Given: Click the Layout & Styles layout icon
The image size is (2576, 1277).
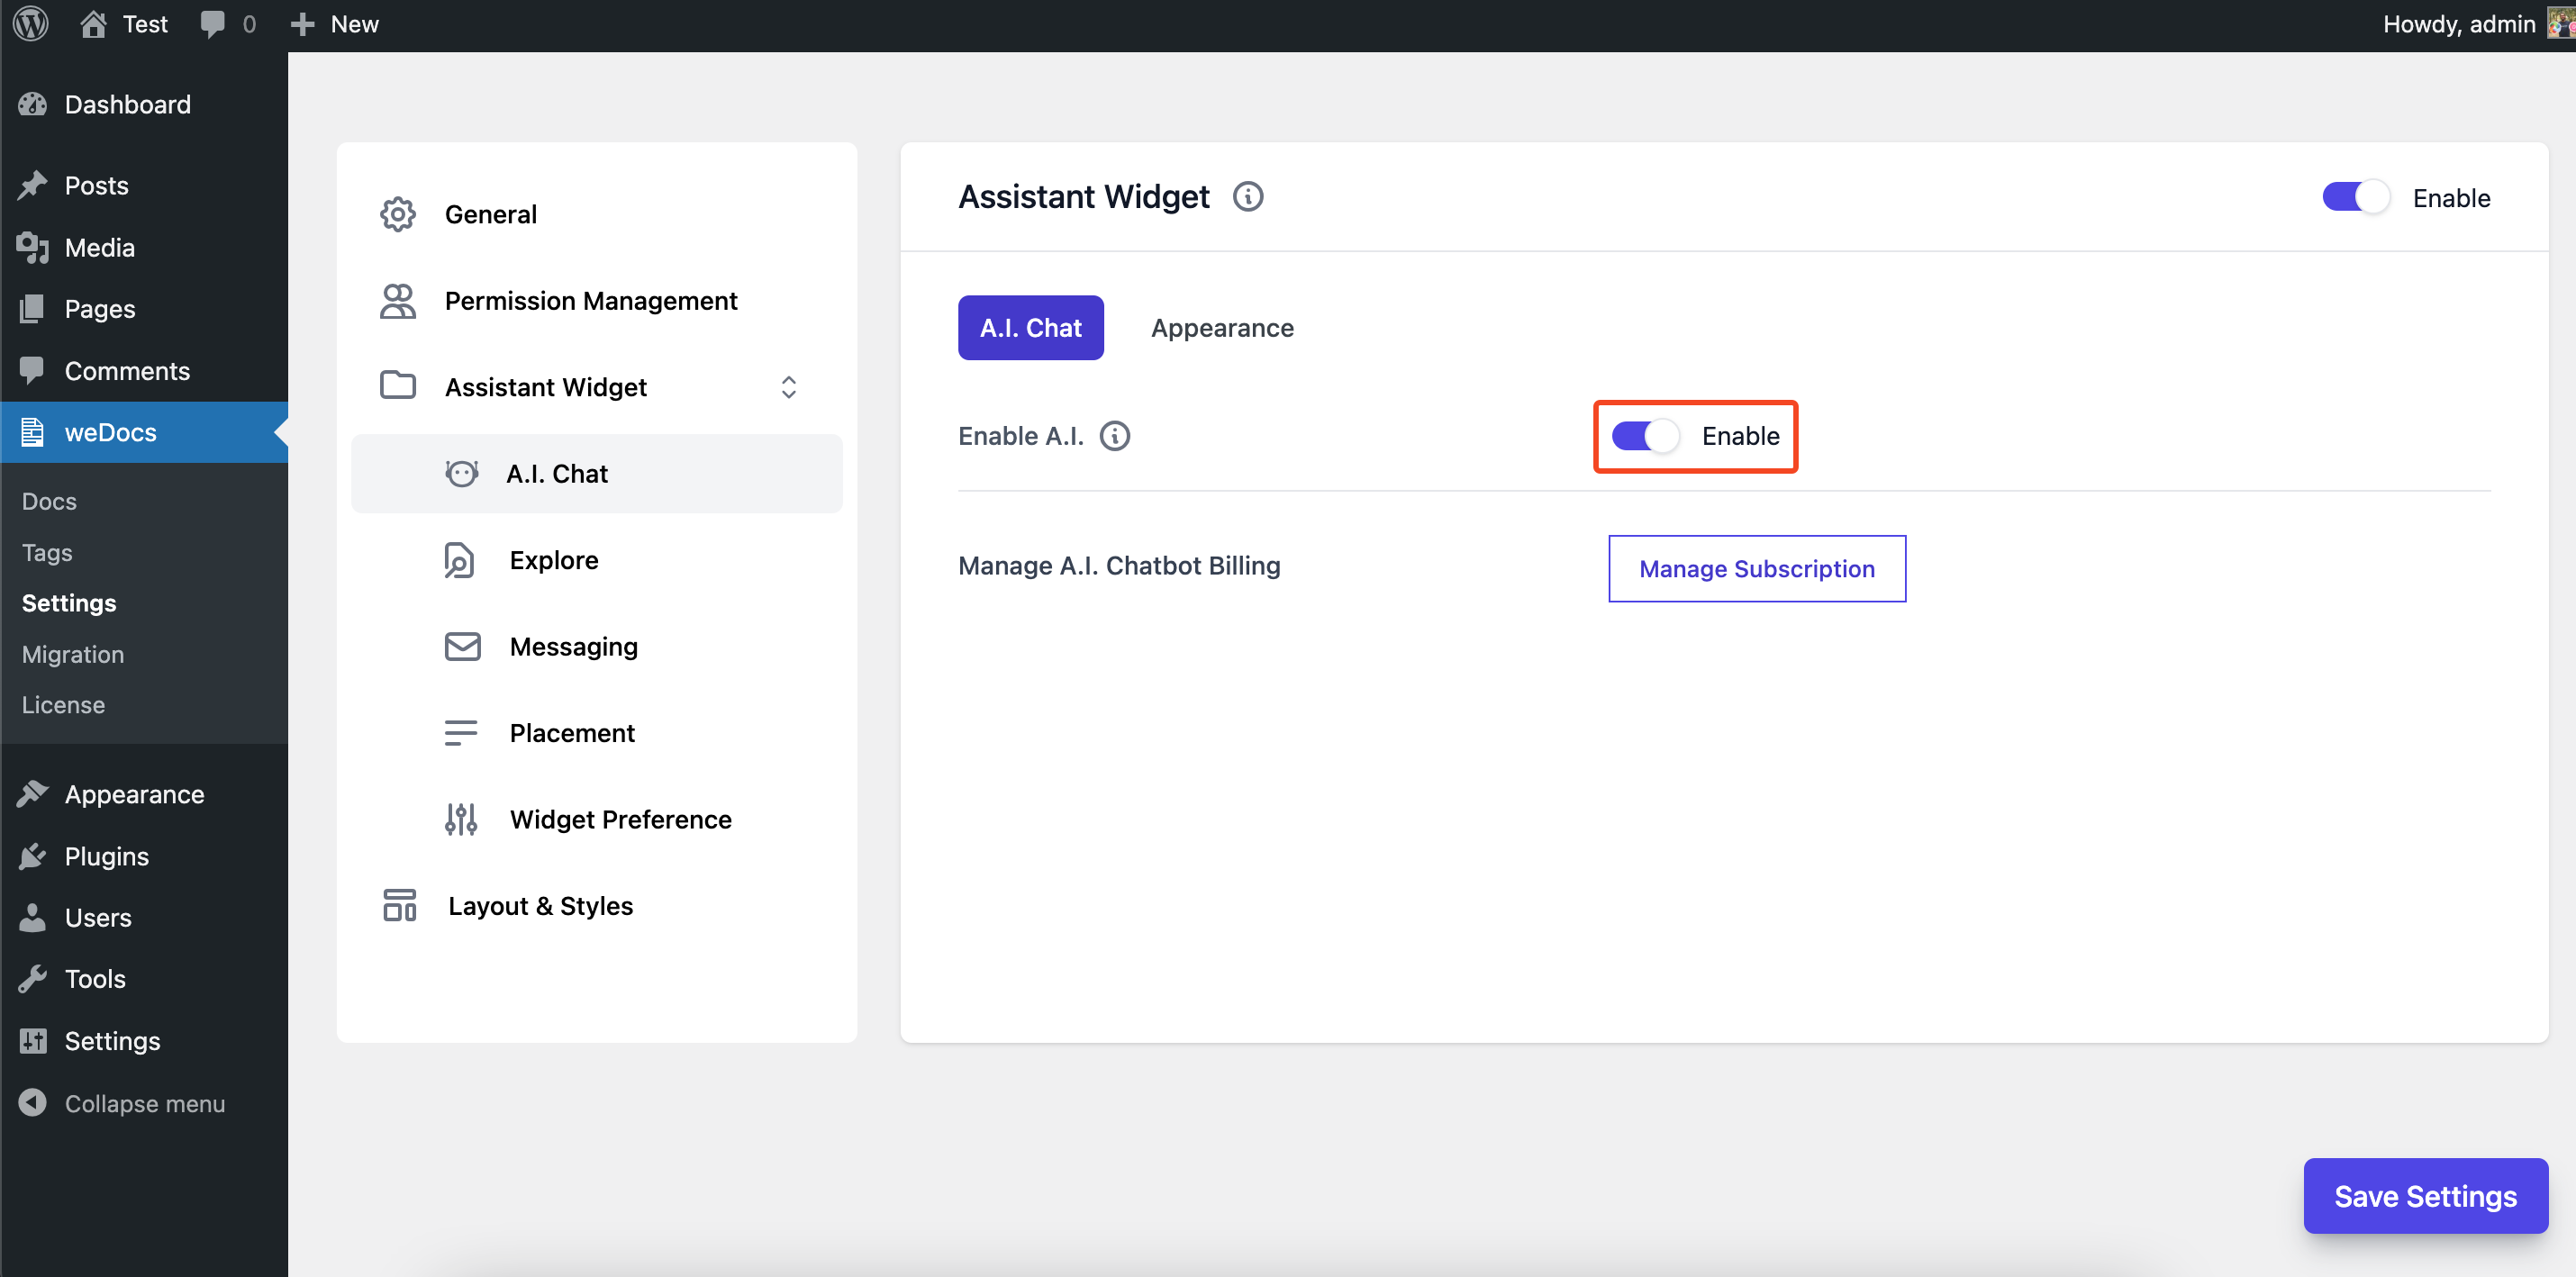Looking at the screenshot, I should 400,905.
